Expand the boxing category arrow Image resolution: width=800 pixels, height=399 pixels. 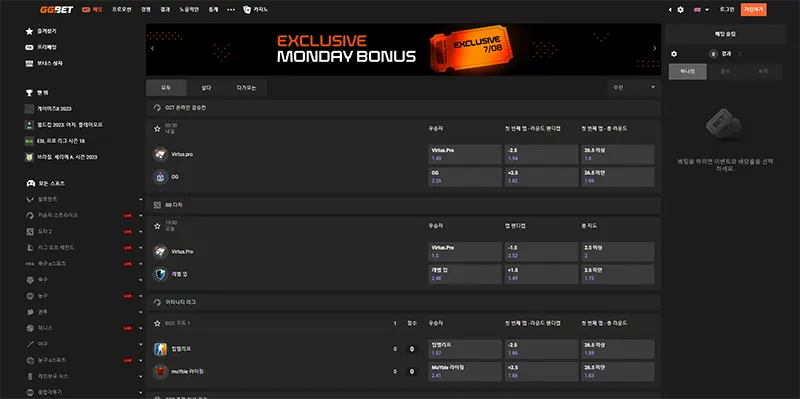(141, 312)
